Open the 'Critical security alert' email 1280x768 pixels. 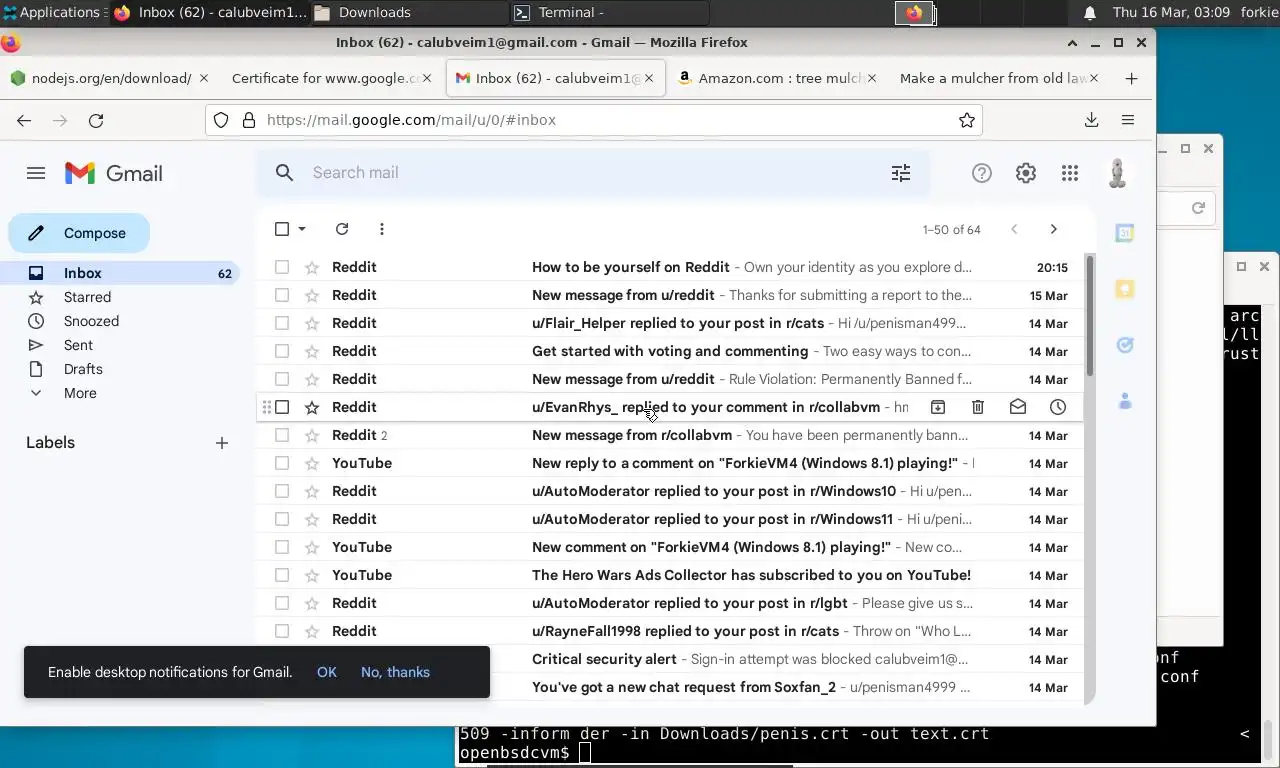(x=670, y=659)
